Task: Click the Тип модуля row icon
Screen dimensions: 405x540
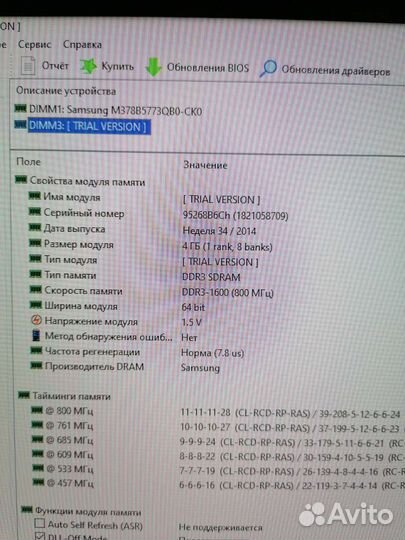Action: click(x=35, y=258)
